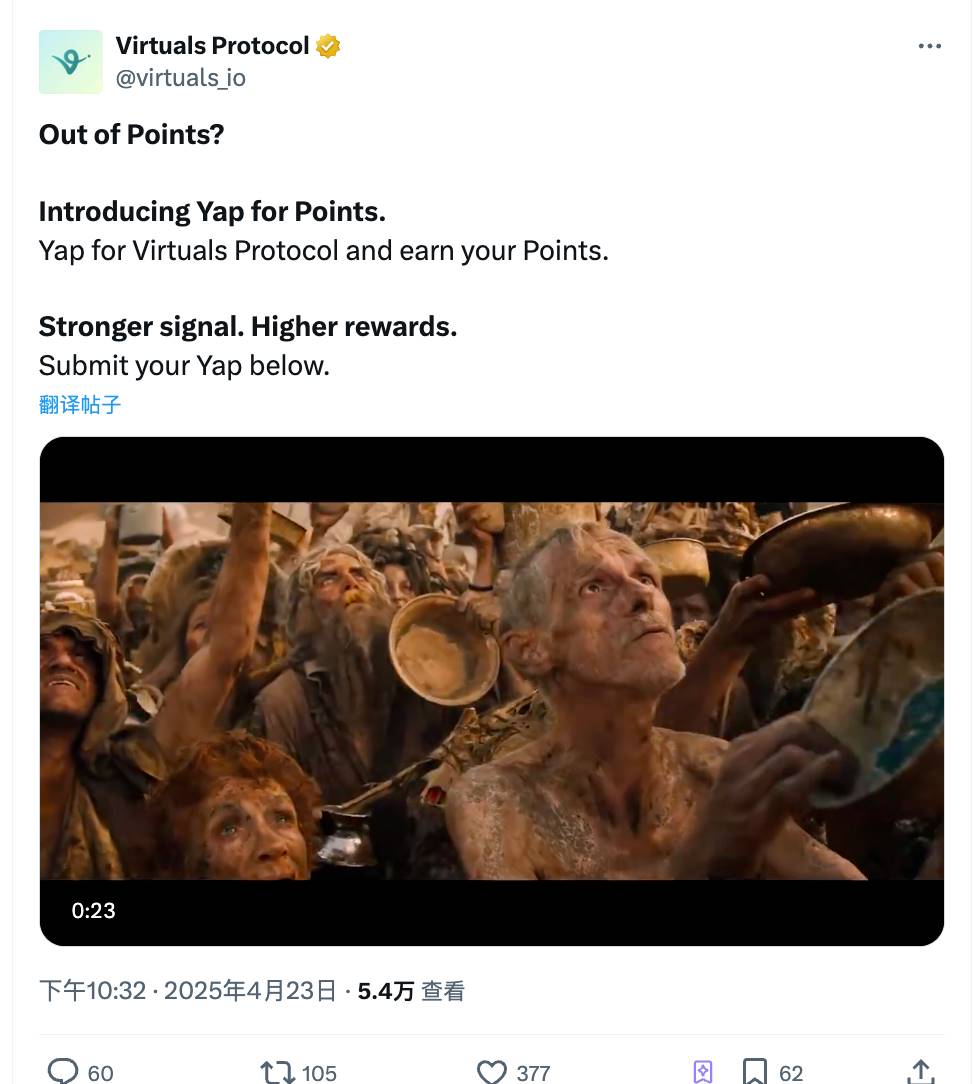Click the repost arrows icon
This screenshot has height=1084, width=974.
click(x=277, y=1072)
